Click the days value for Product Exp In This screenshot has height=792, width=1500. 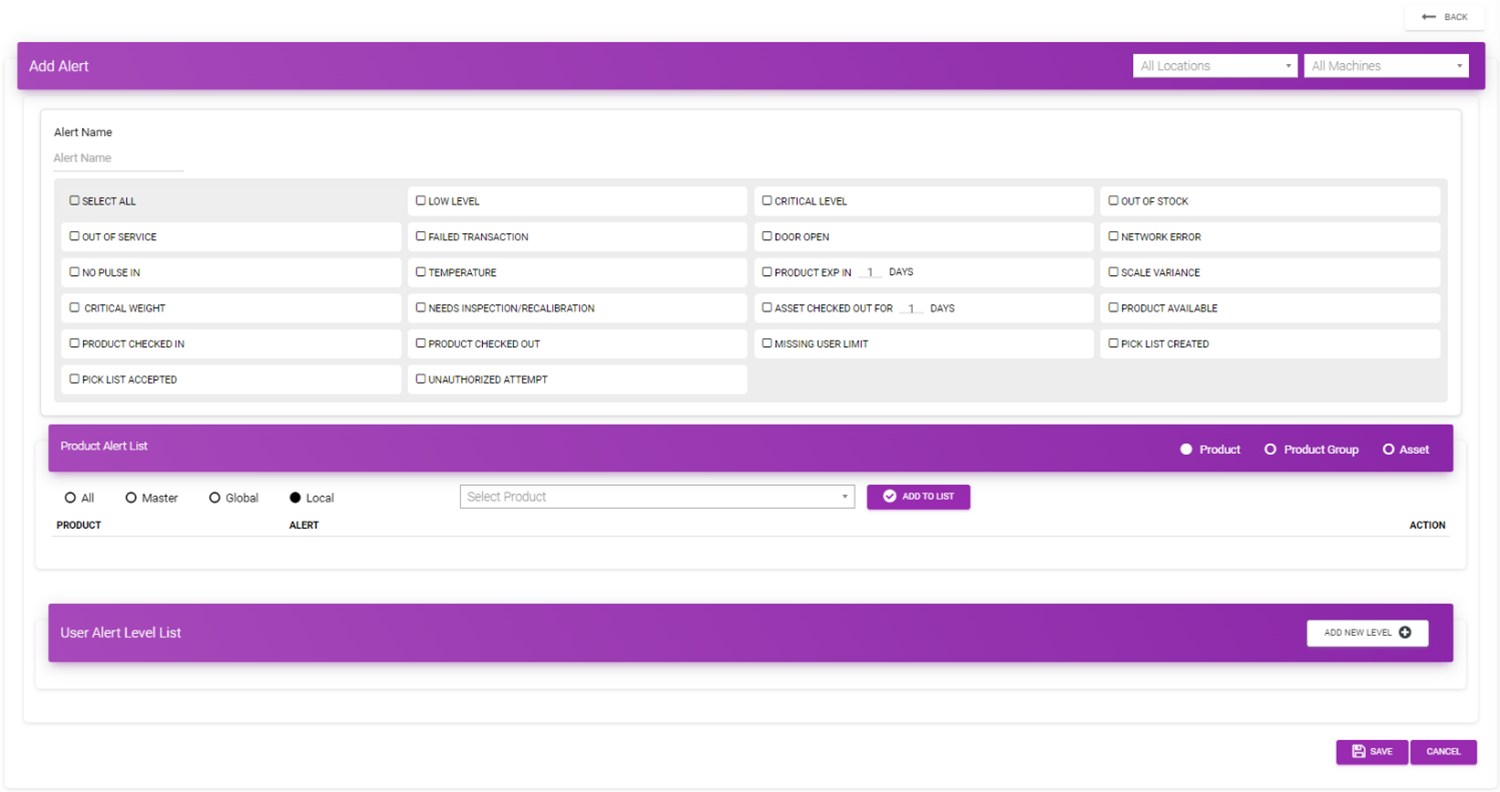click(x=869, y=271)
